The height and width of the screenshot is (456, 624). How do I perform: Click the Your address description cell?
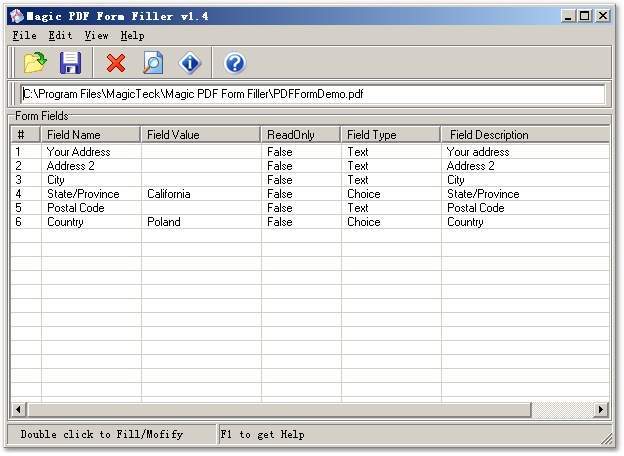pyautogui.click(x=478, y=152)
